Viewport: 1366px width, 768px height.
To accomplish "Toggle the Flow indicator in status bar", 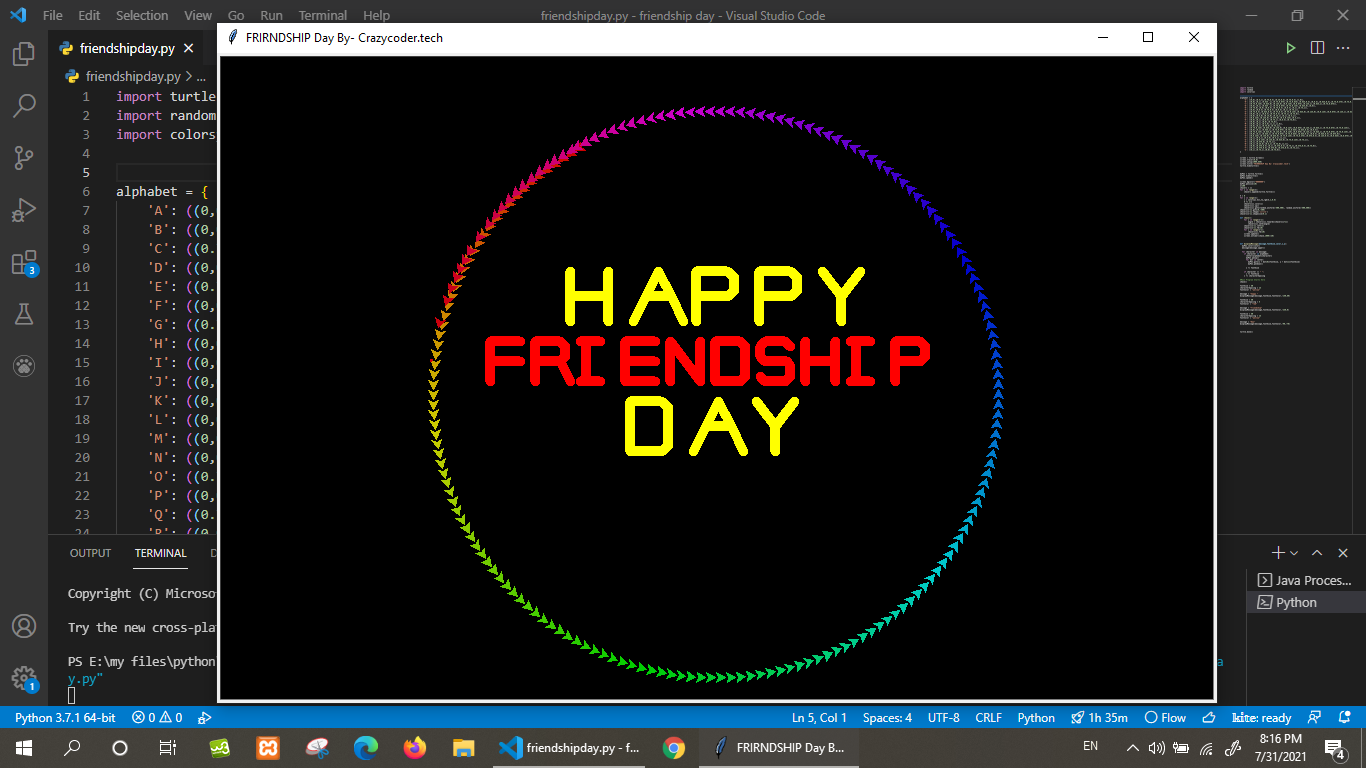I will pos(1165,717).
